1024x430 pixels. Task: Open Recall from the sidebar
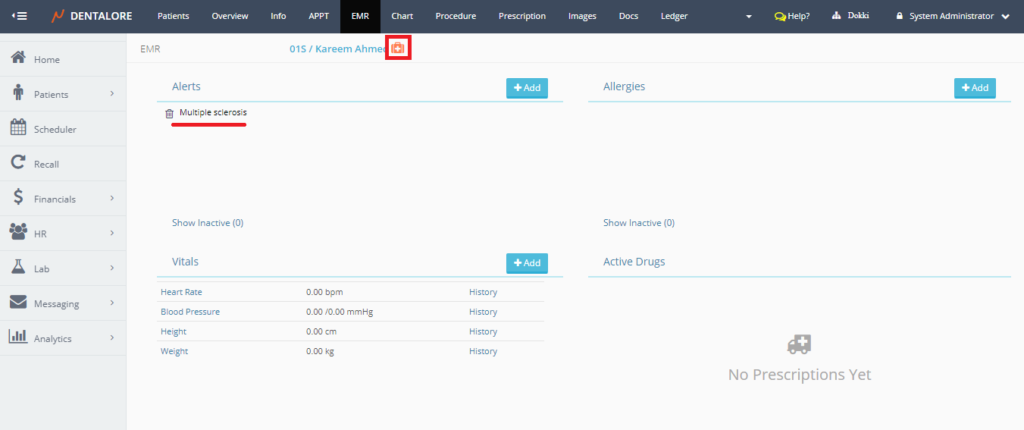46,164
